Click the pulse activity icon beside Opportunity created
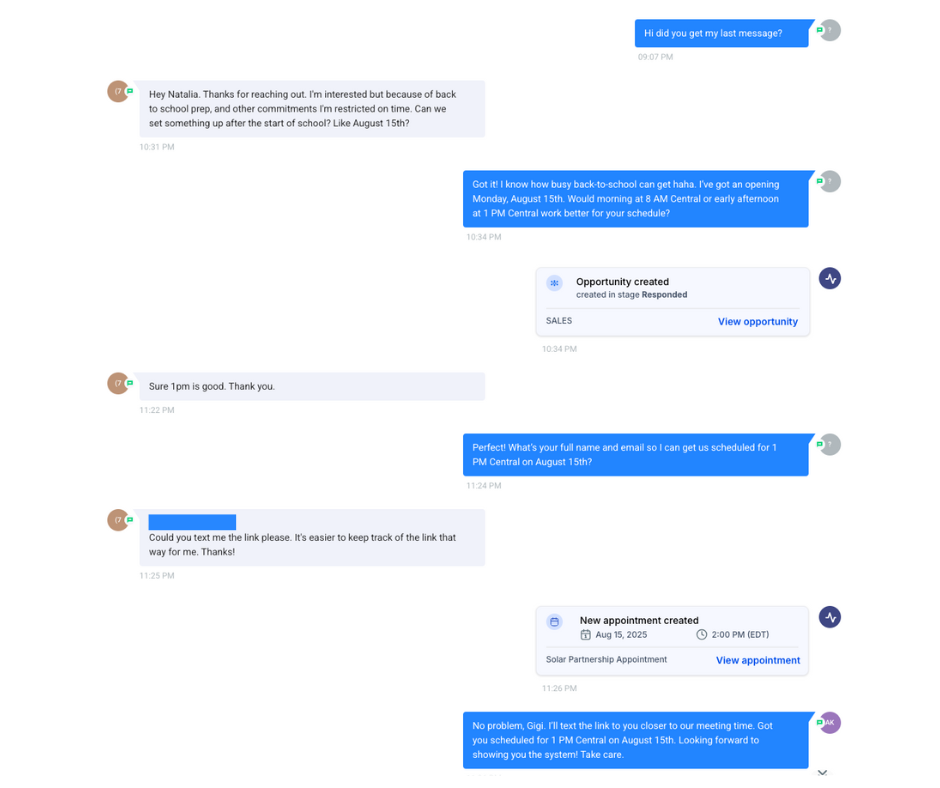 tap(829, 278)
